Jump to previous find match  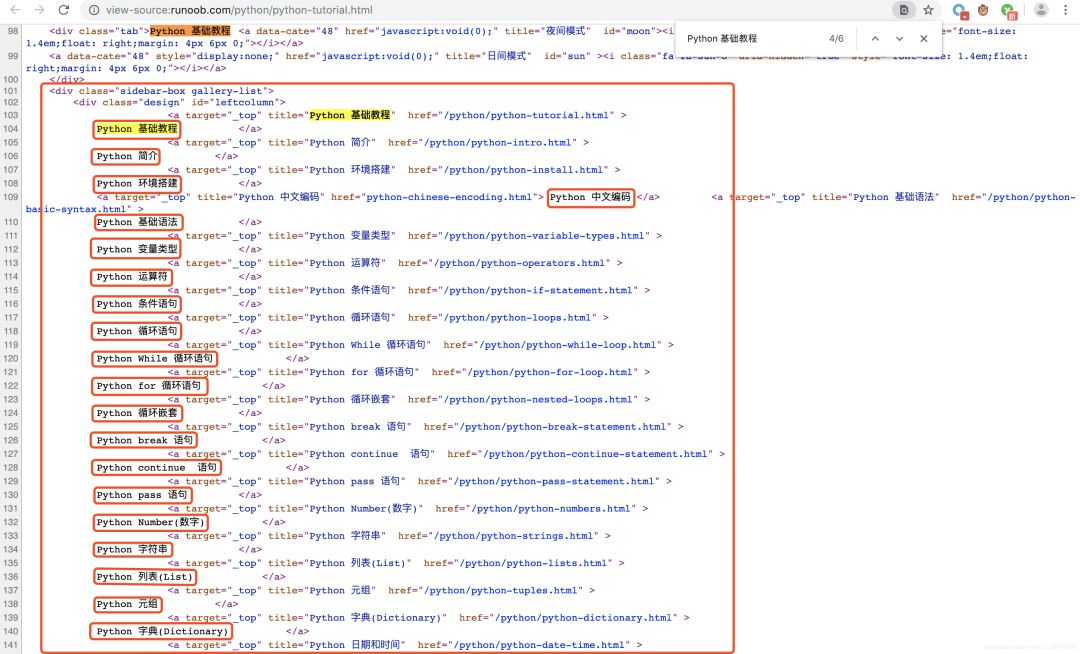pos(875,39)
